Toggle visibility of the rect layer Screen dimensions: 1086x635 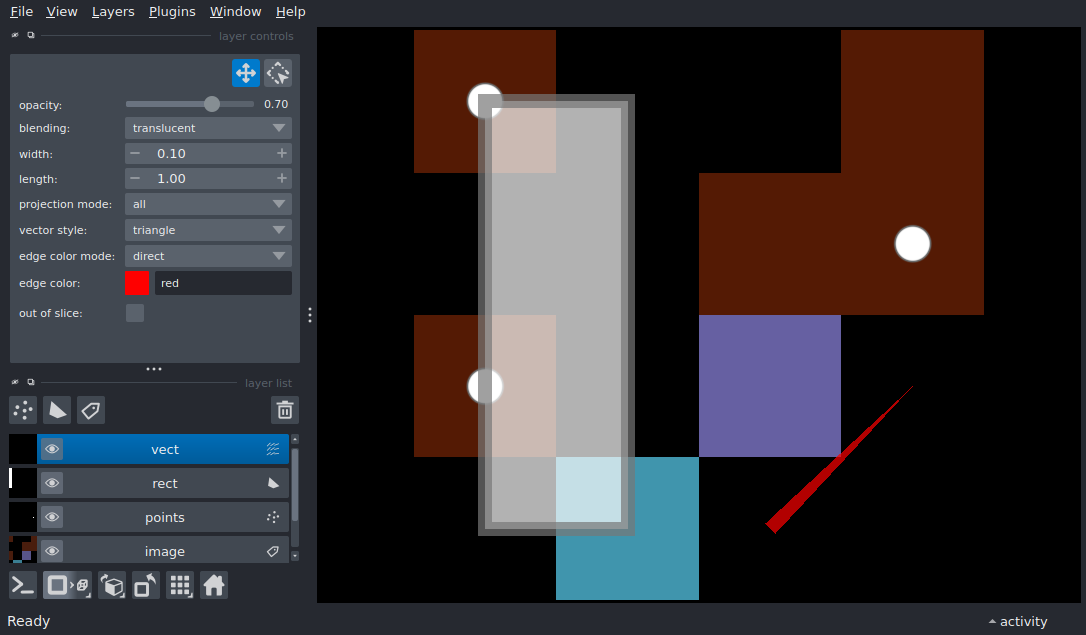(52, 484)
